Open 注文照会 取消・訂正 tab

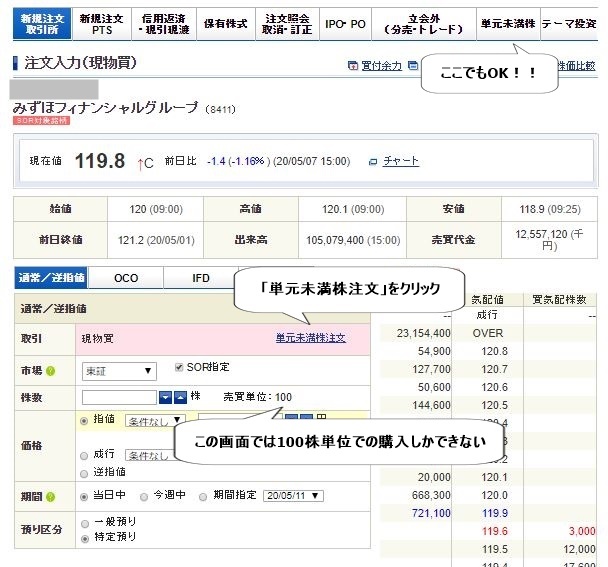287,24
